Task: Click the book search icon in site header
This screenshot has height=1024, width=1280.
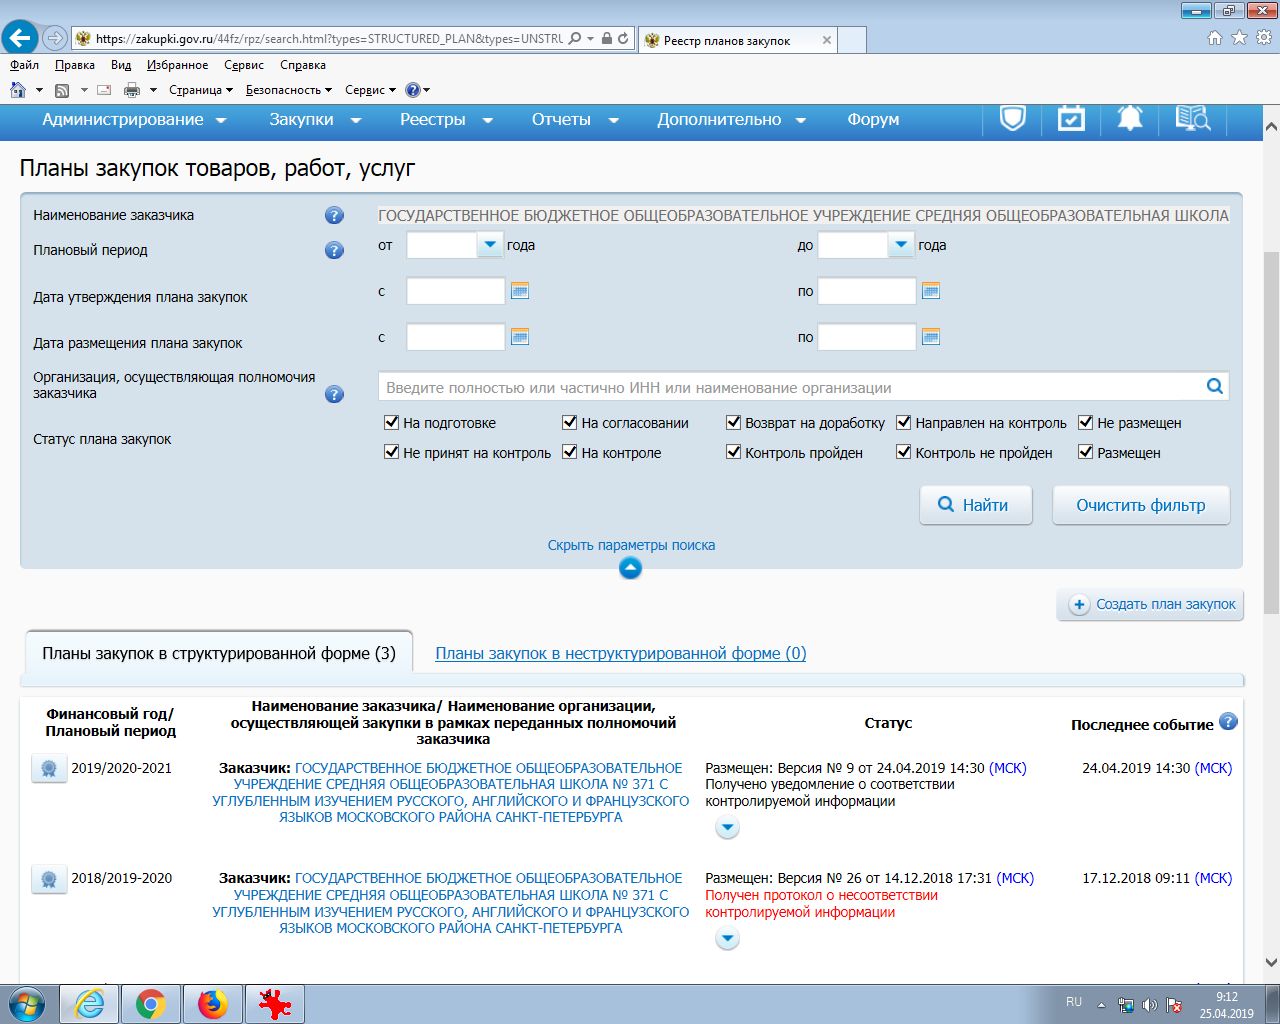Action: click(1192, 119)
